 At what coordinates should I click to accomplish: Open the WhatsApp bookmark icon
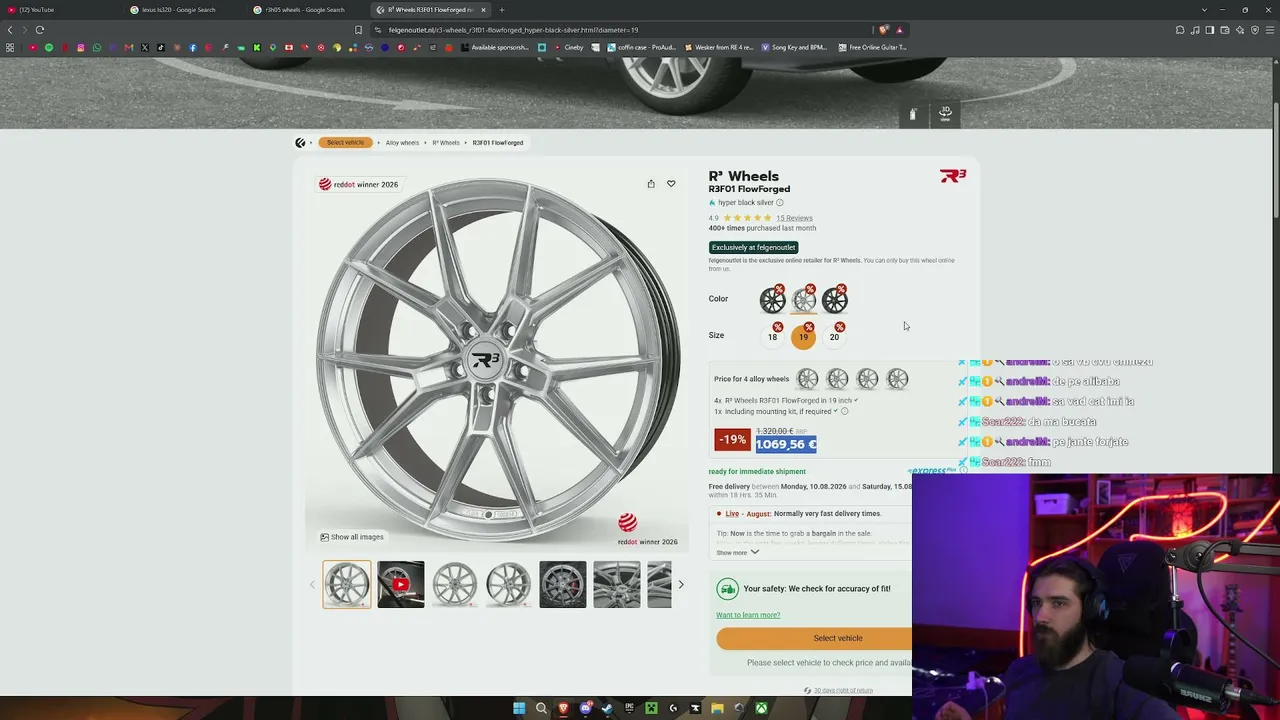(97, 47)
